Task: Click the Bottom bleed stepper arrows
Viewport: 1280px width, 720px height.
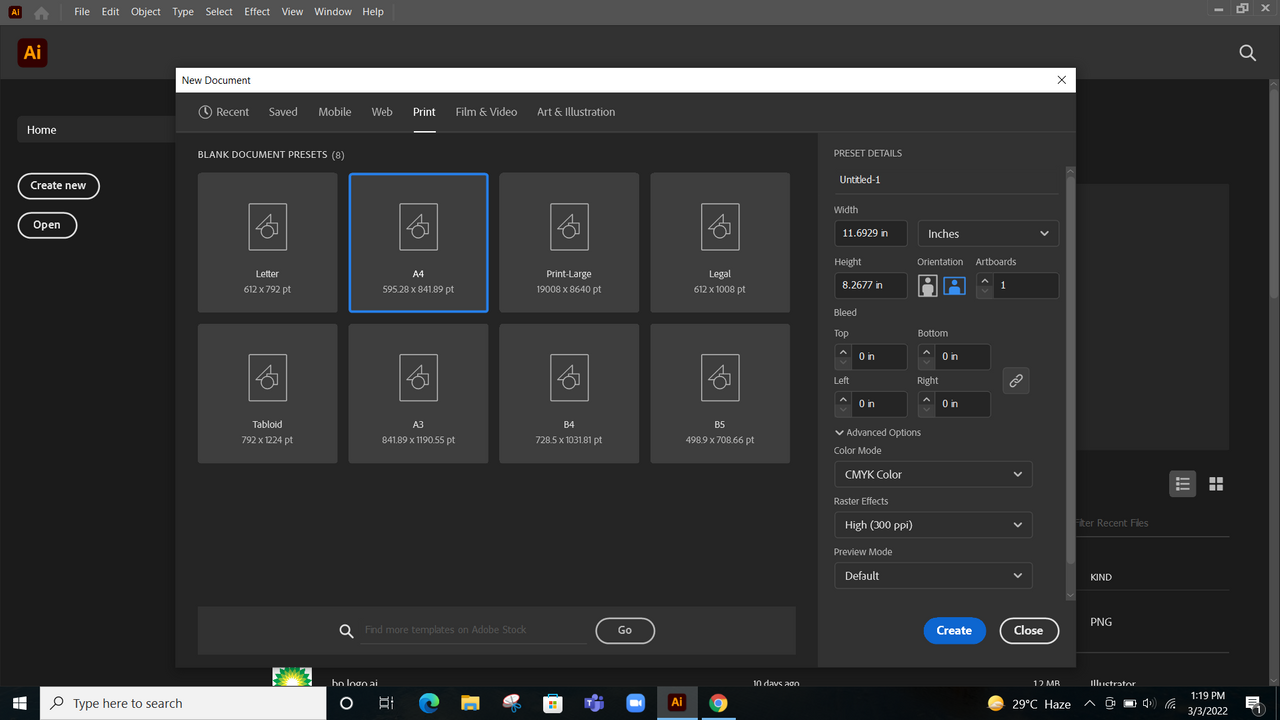Action: tap(926, 356)
